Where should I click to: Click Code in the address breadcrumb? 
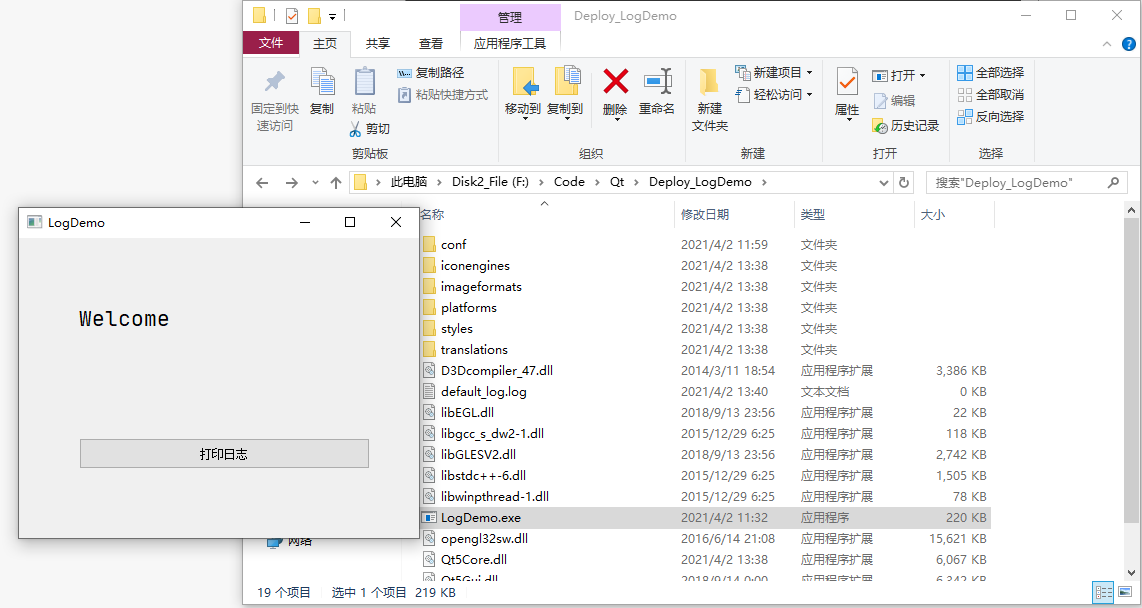pos(569,182)
